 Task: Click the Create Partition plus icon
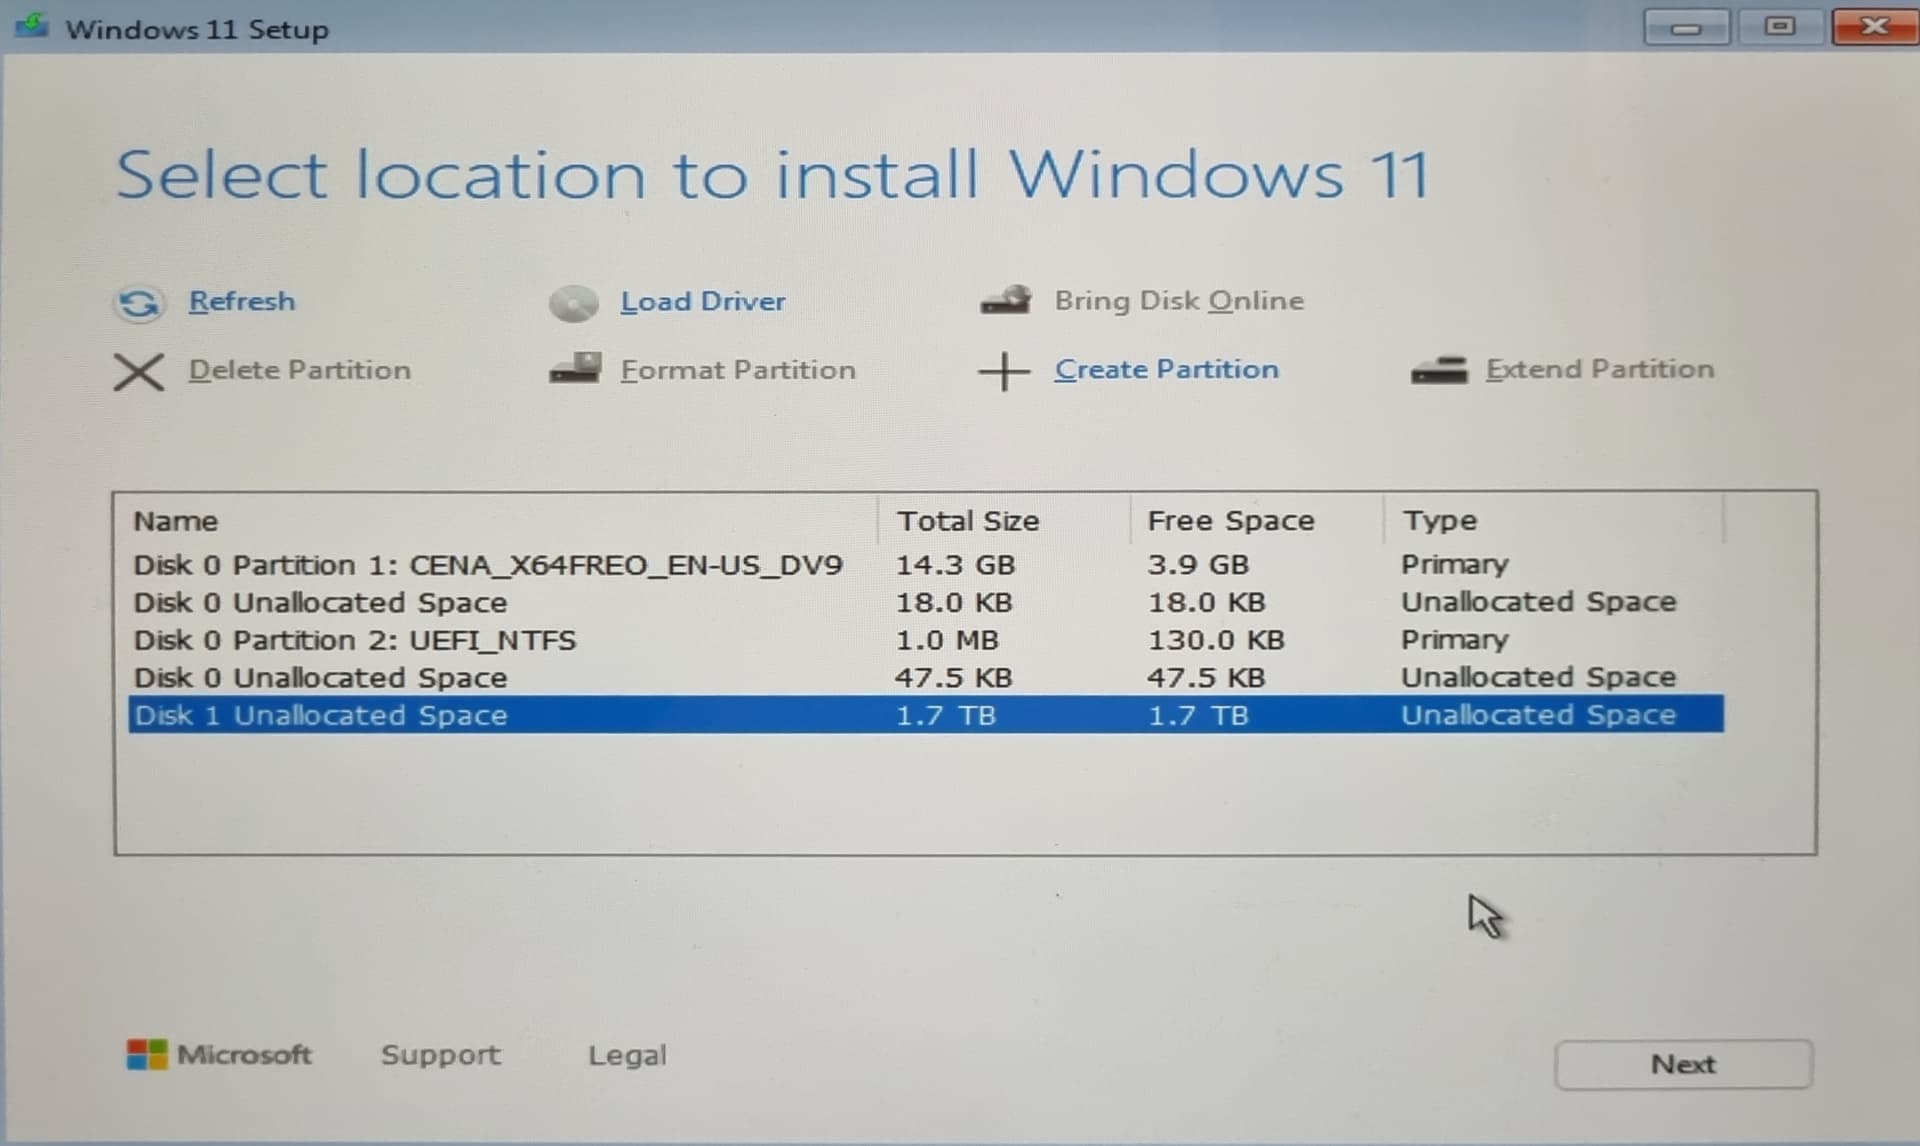pyautogui.click(x=1003, y=371)
